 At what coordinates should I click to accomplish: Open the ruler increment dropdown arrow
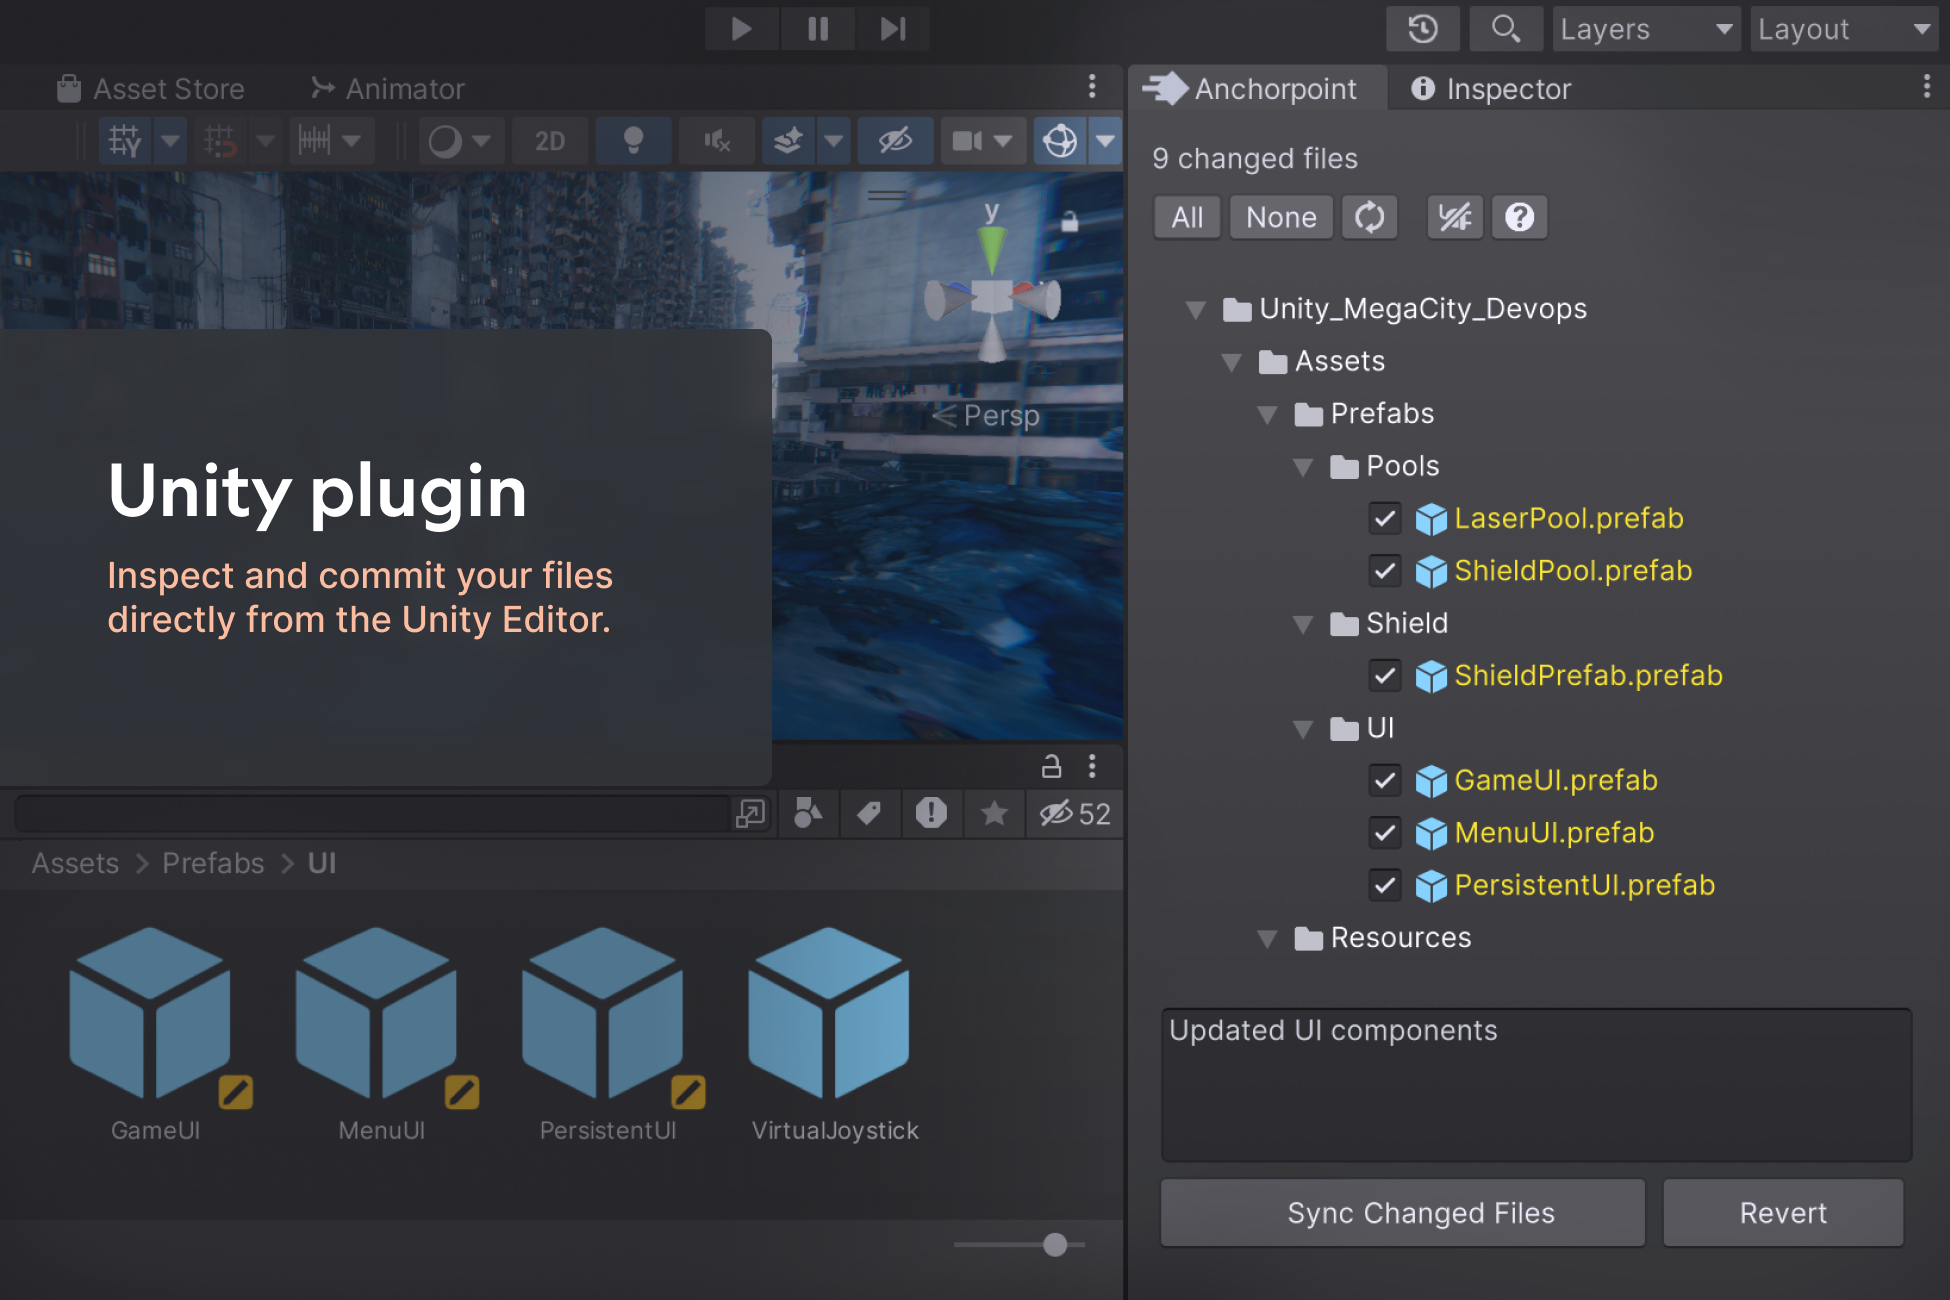coord(352,141)
